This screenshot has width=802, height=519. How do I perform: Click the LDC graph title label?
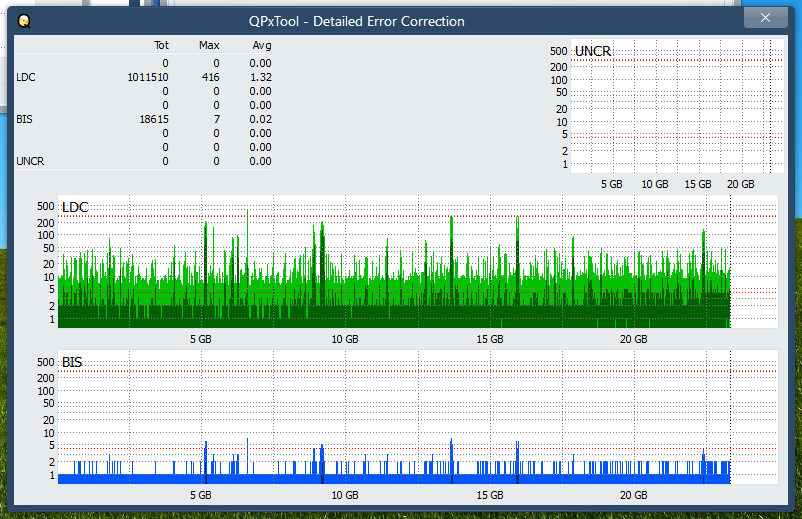click(75, 207)
